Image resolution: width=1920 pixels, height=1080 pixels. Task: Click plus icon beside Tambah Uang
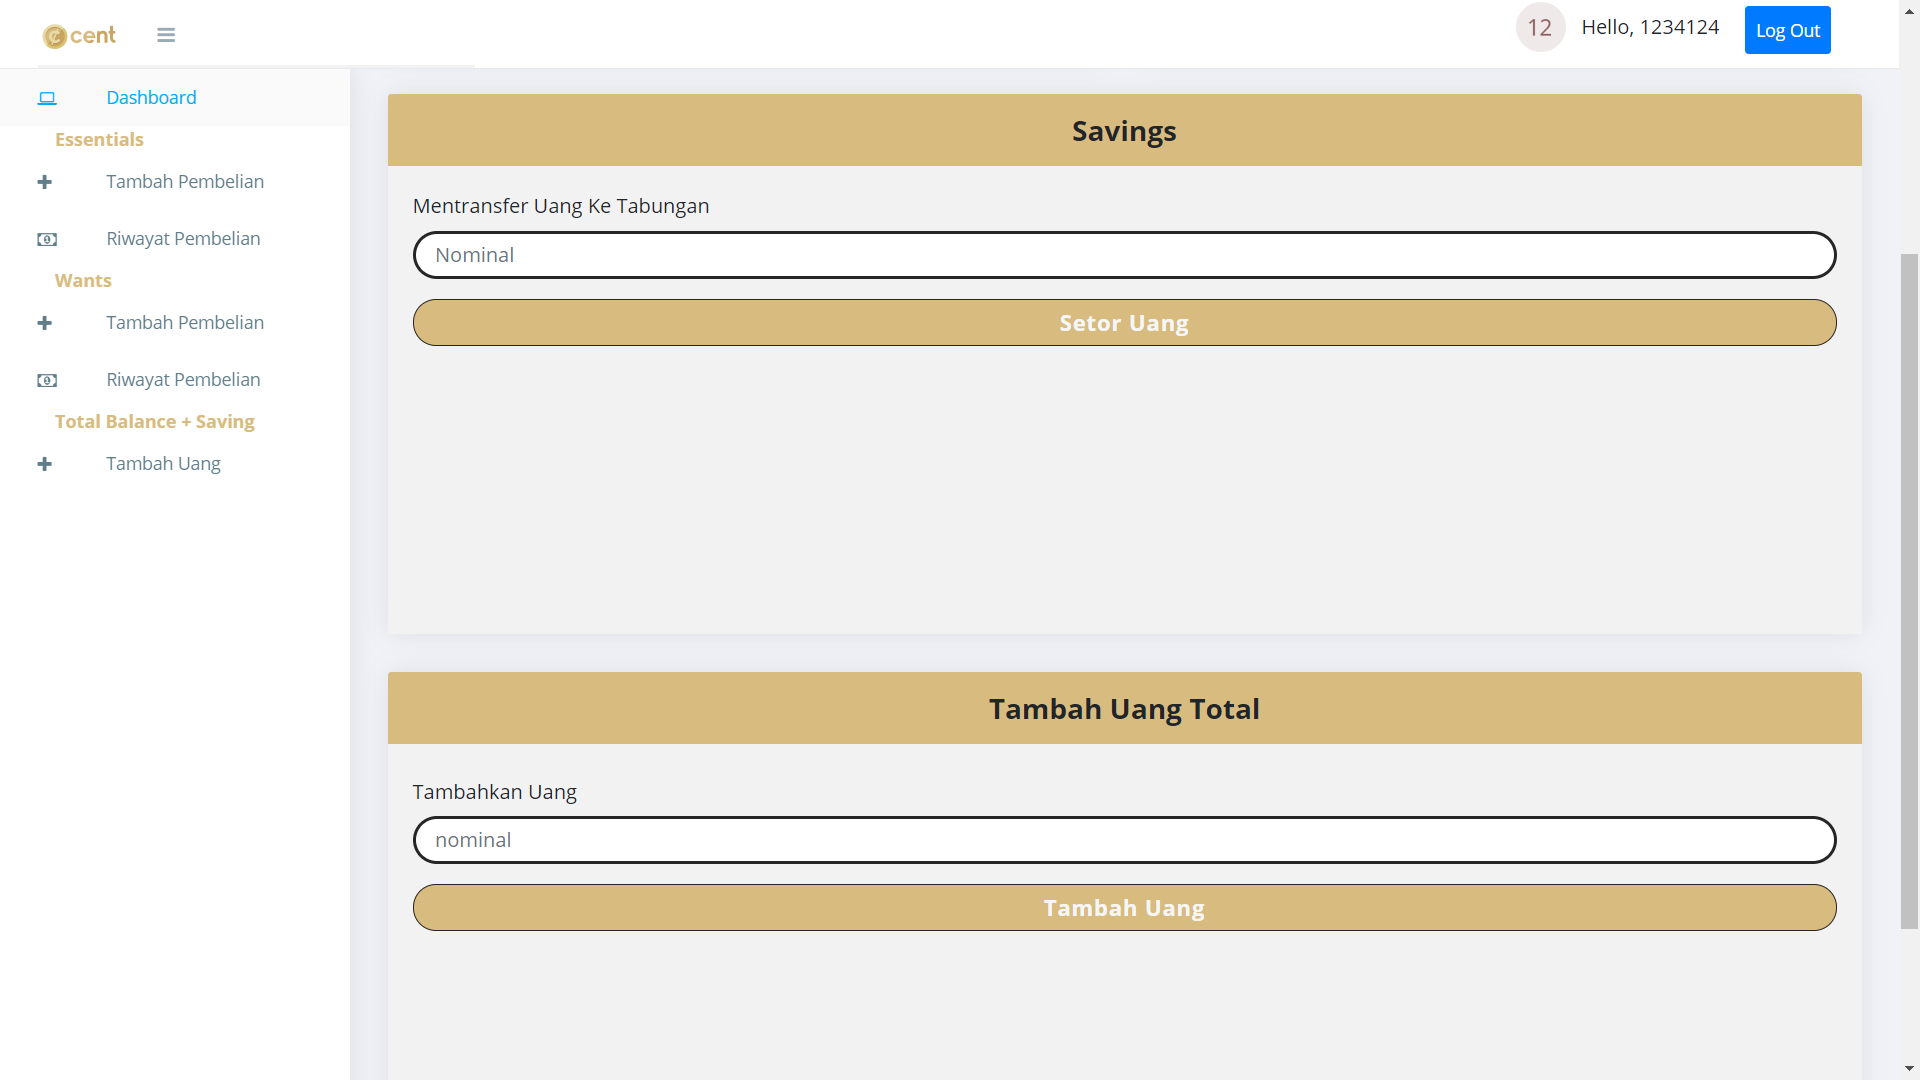45,464
